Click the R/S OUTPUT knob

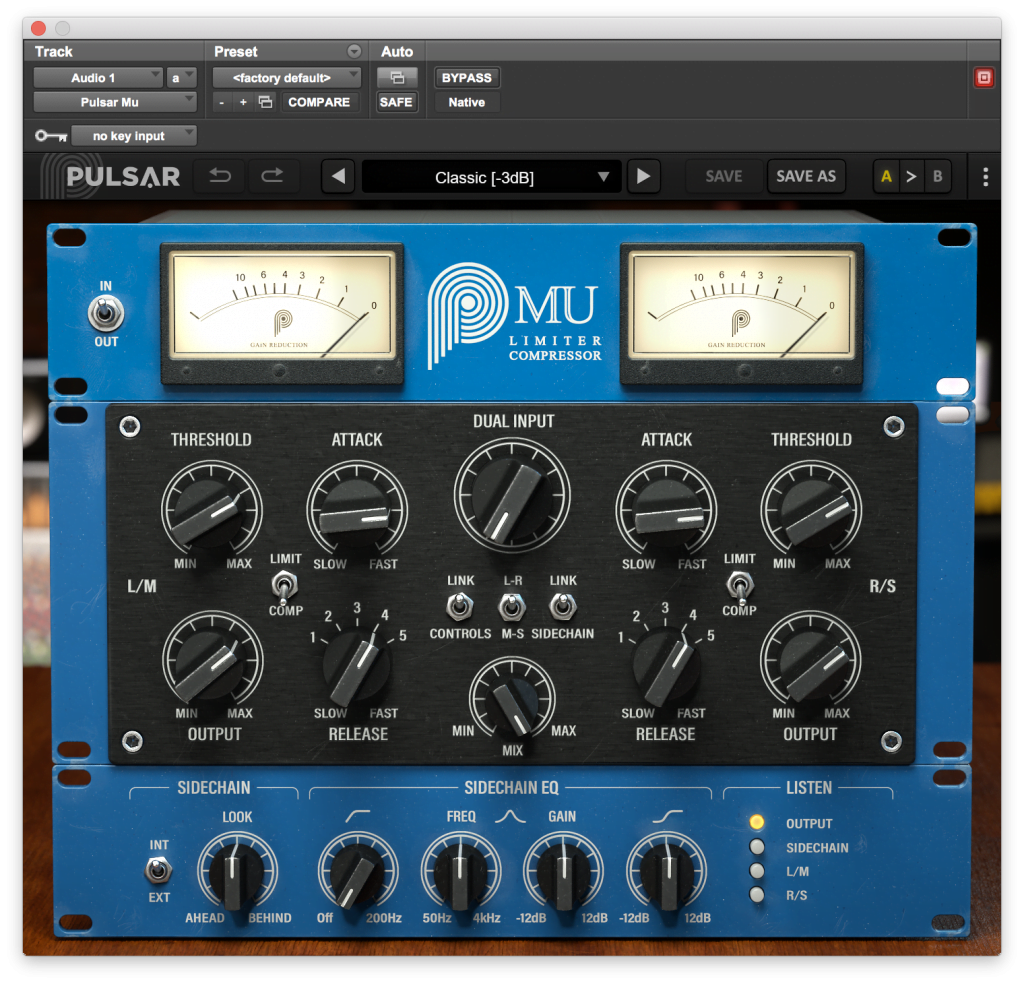point(811,661)
